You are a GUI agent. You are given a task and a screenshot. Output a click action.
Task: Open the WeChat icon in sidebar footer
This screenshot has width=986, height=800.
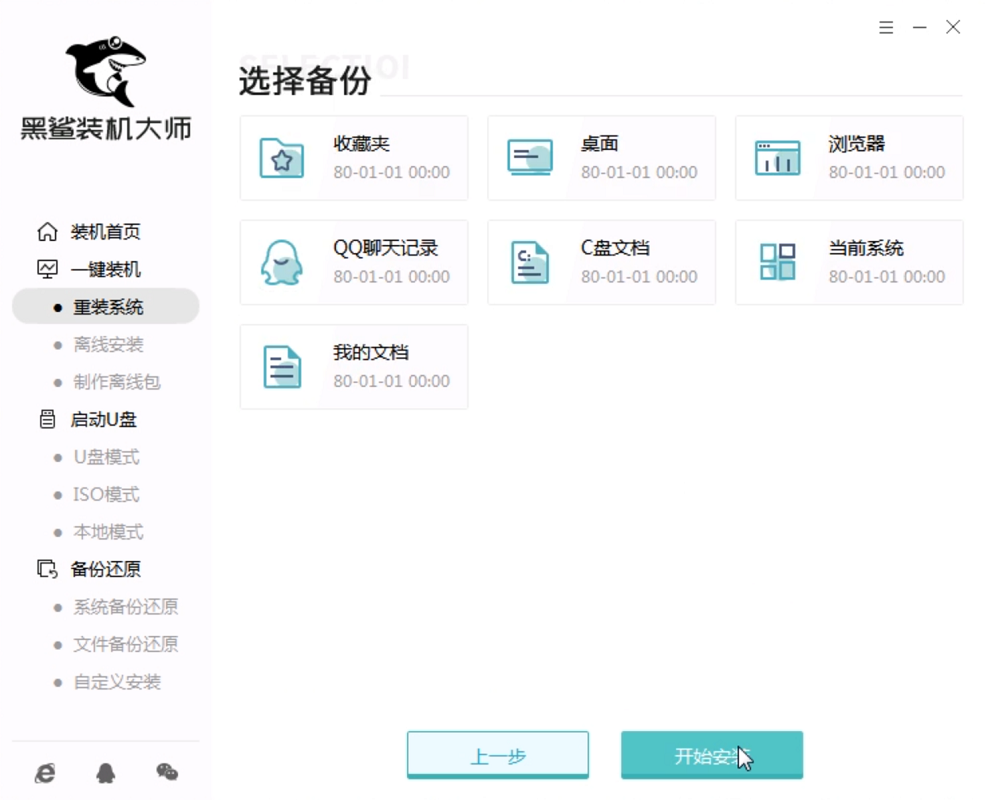click(x=167, y=772)
